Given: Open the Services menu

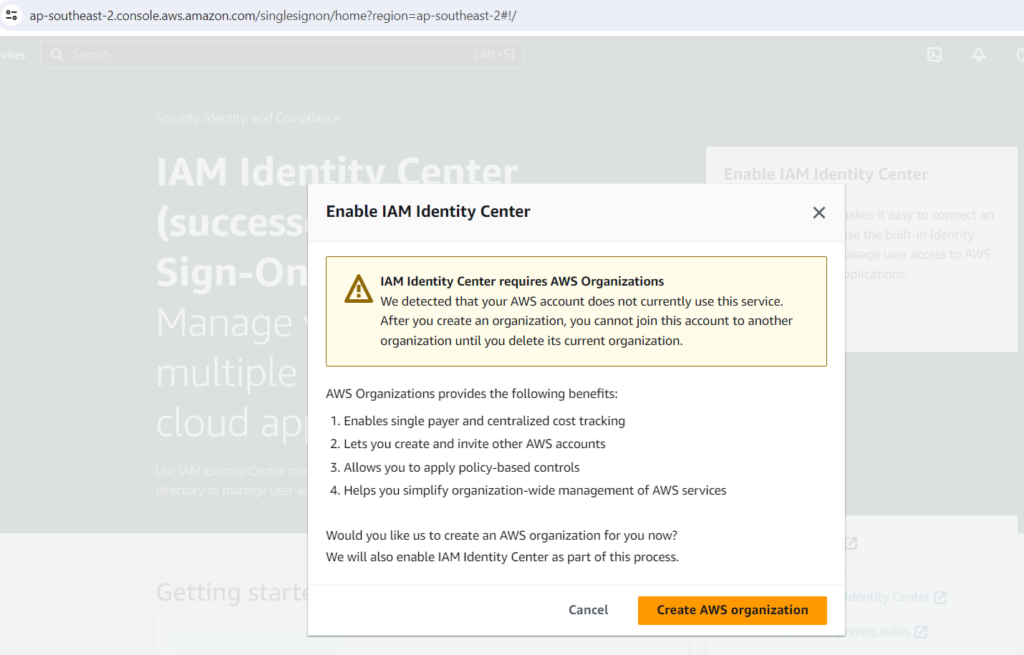Looking at the screenshot, I should point(12,55).
